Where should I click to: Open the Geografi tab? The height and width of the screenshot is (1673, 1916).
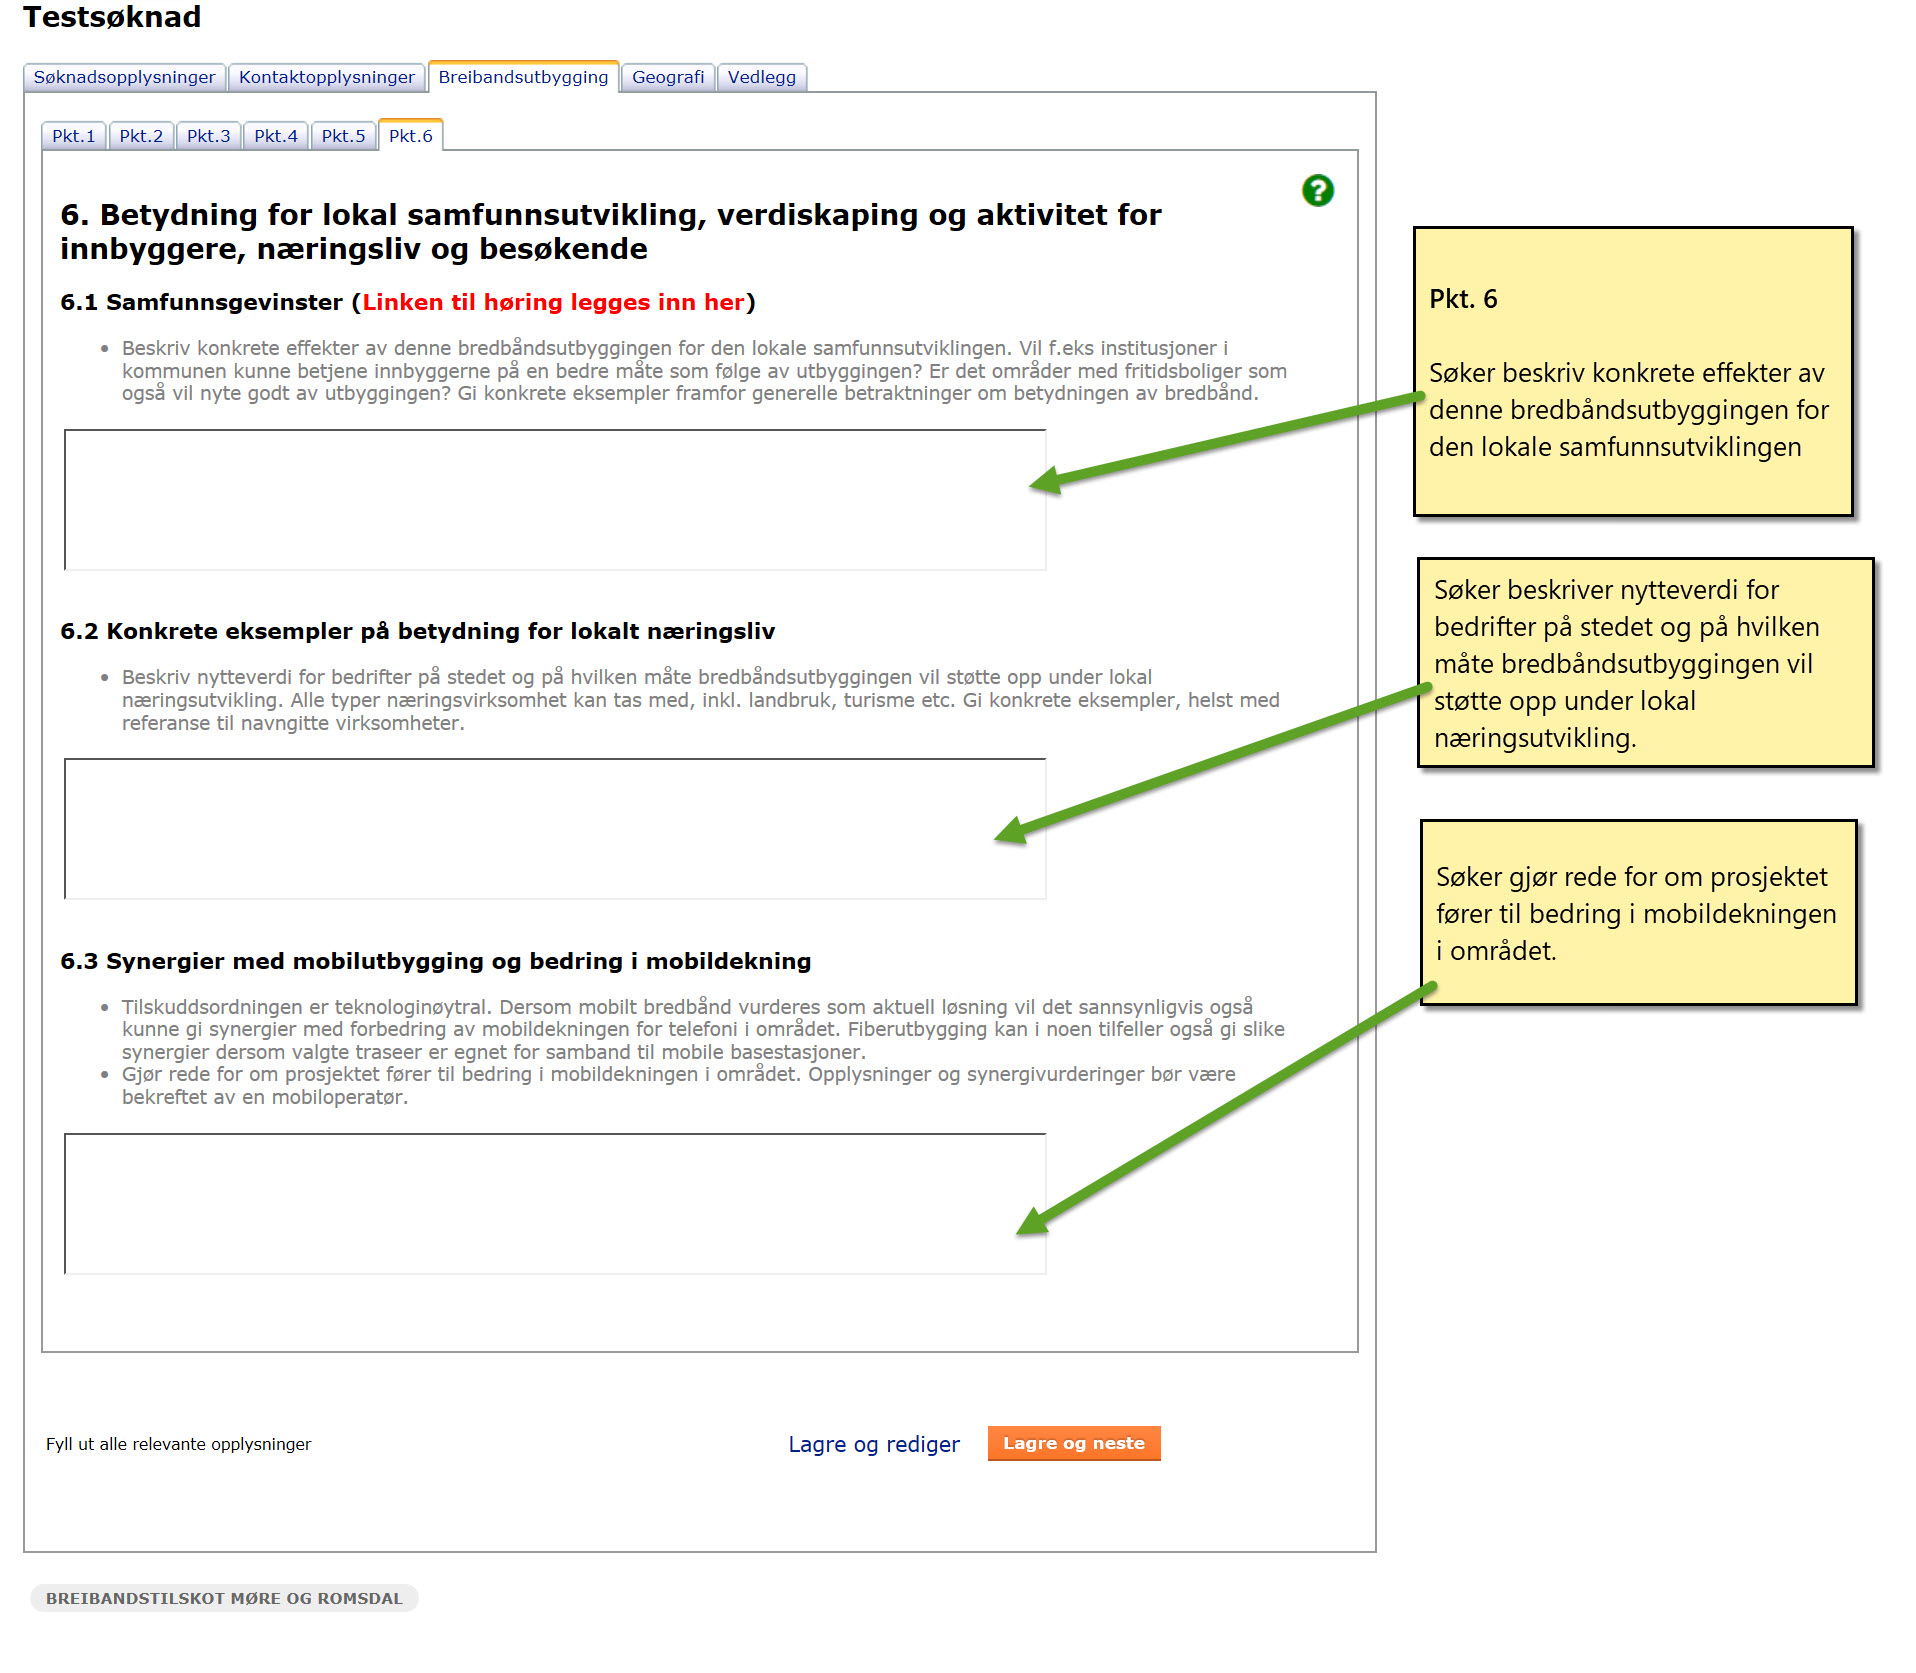tap(668, 77)
